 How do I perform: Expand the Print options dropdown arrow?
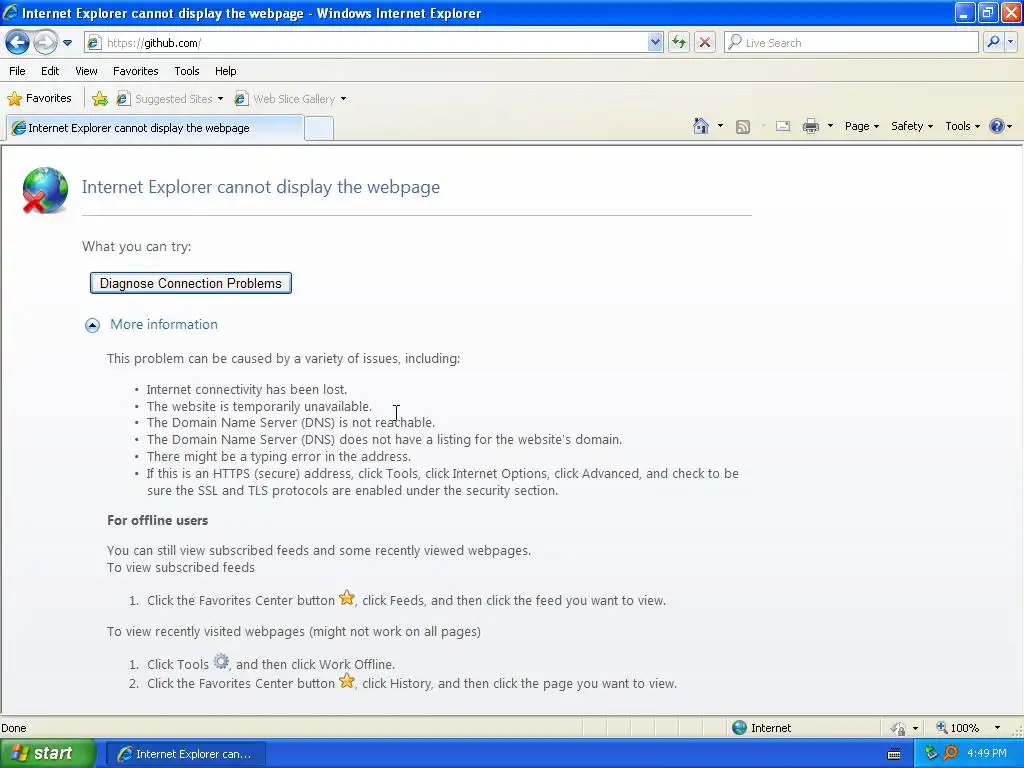[x=830, y=126]
